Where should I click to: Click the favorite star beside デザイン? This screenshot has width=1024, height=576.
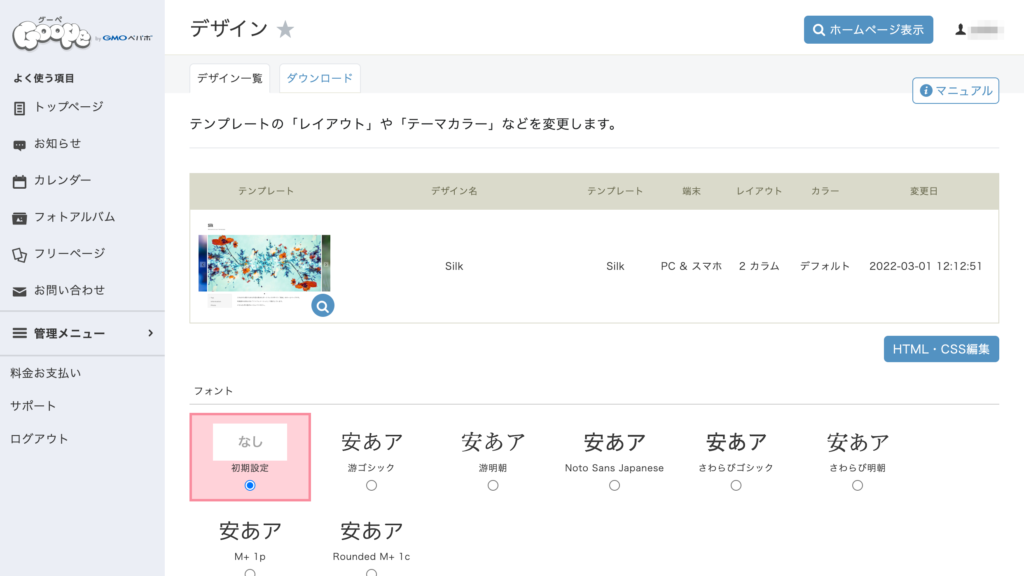(x=286, y=30)
